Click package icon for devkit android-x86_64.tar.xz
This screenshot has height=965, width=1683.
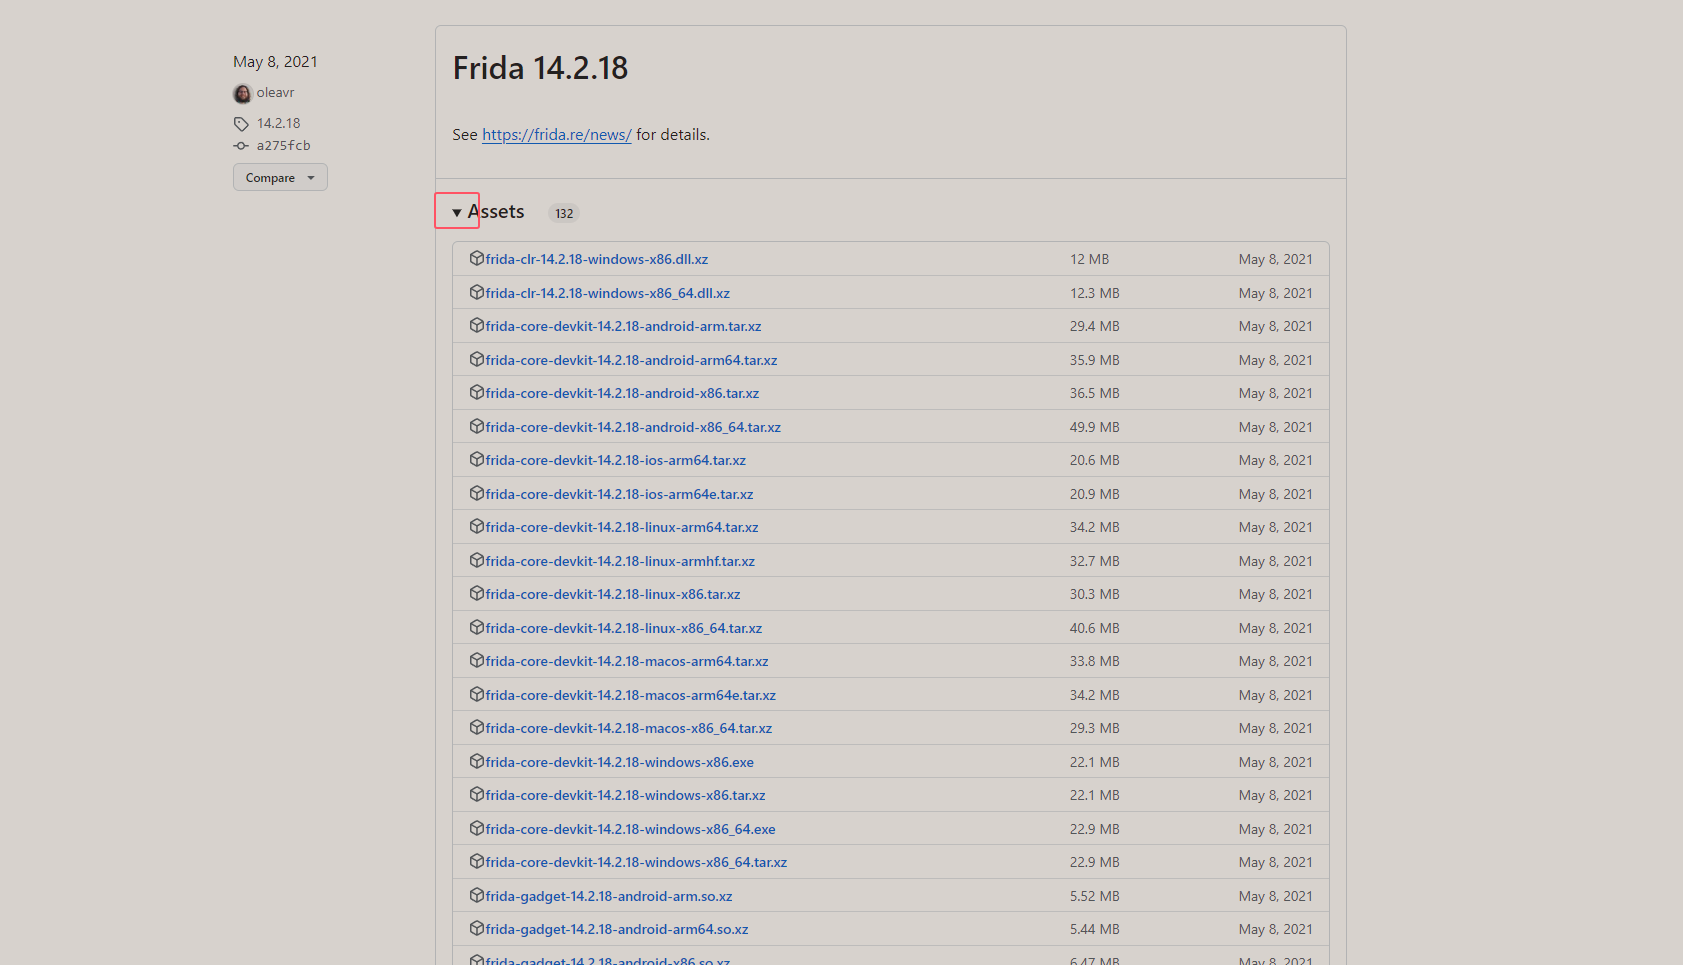click(x=477, y=426)
